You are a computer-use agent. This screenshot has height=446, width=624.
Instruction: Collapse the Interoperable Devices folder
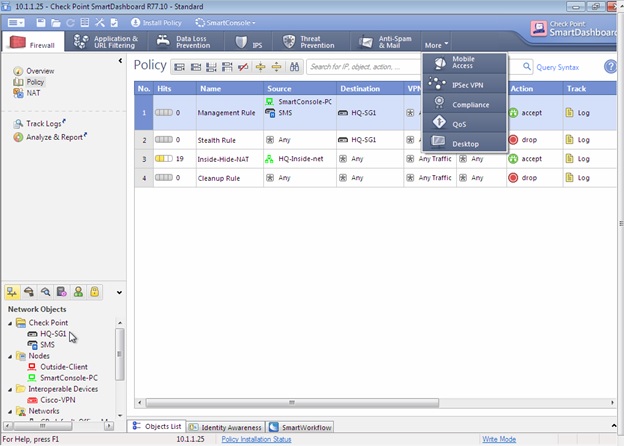pos(10,390)
